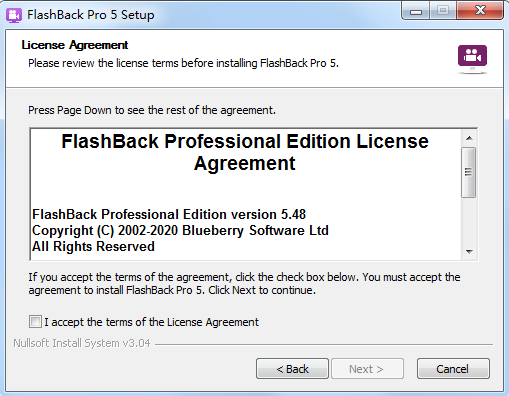The width and height of the screenshot is (509, 396).
Task: Click the Next > button
Action: [367, 369]
